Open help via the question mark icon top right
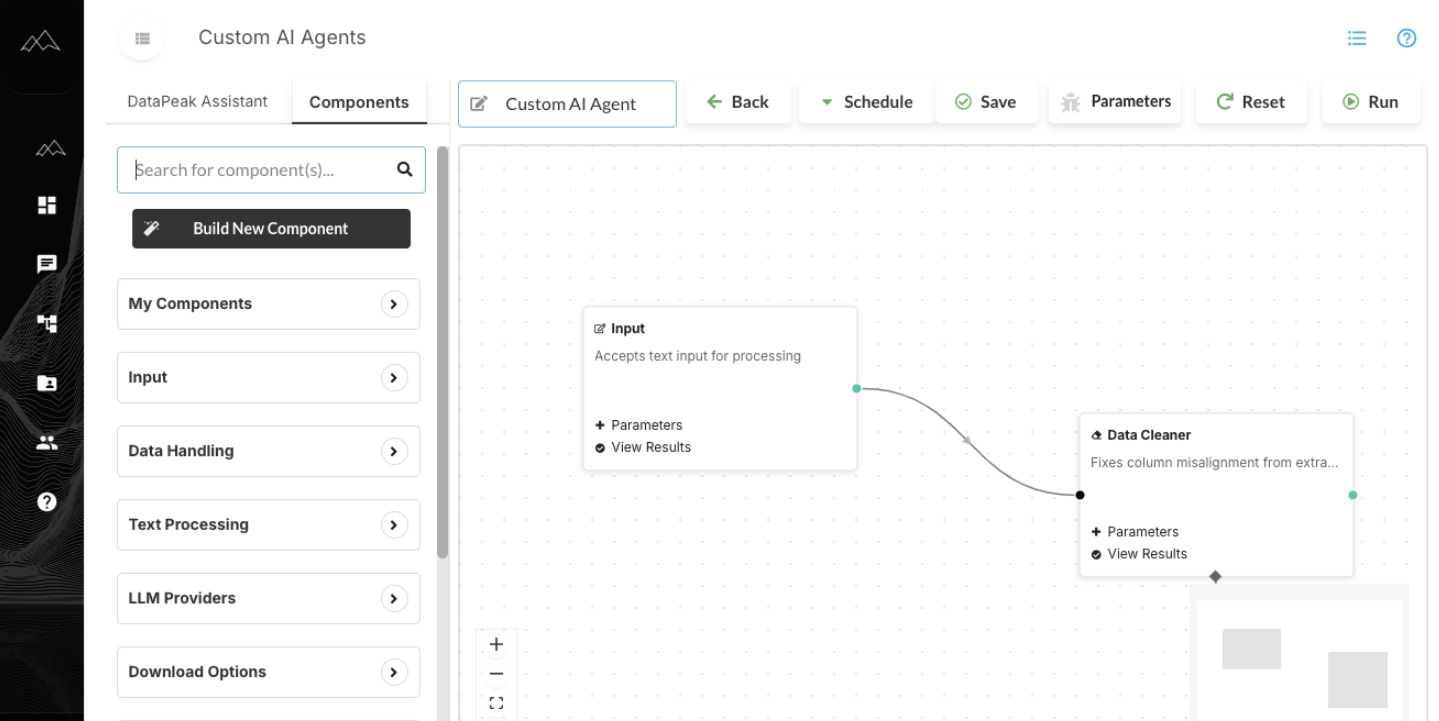 tap(1406, 37)
